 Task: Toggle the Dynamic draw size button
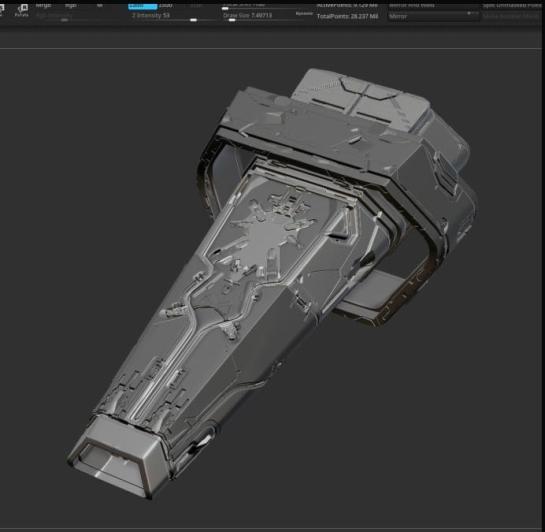click(x=304, y=14)
